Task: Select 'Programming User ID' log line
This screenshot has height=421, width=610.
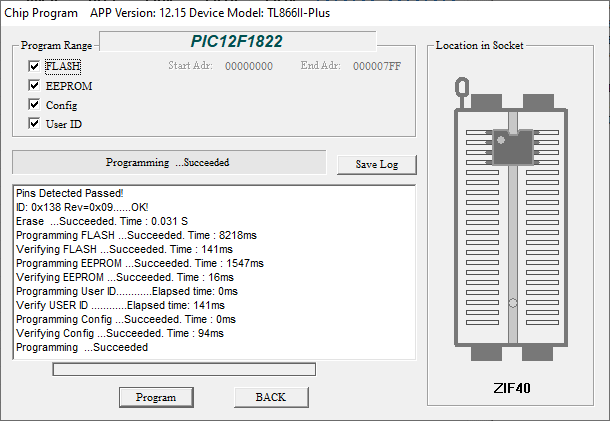Action: pyautogui.click(x=127, y=291)
